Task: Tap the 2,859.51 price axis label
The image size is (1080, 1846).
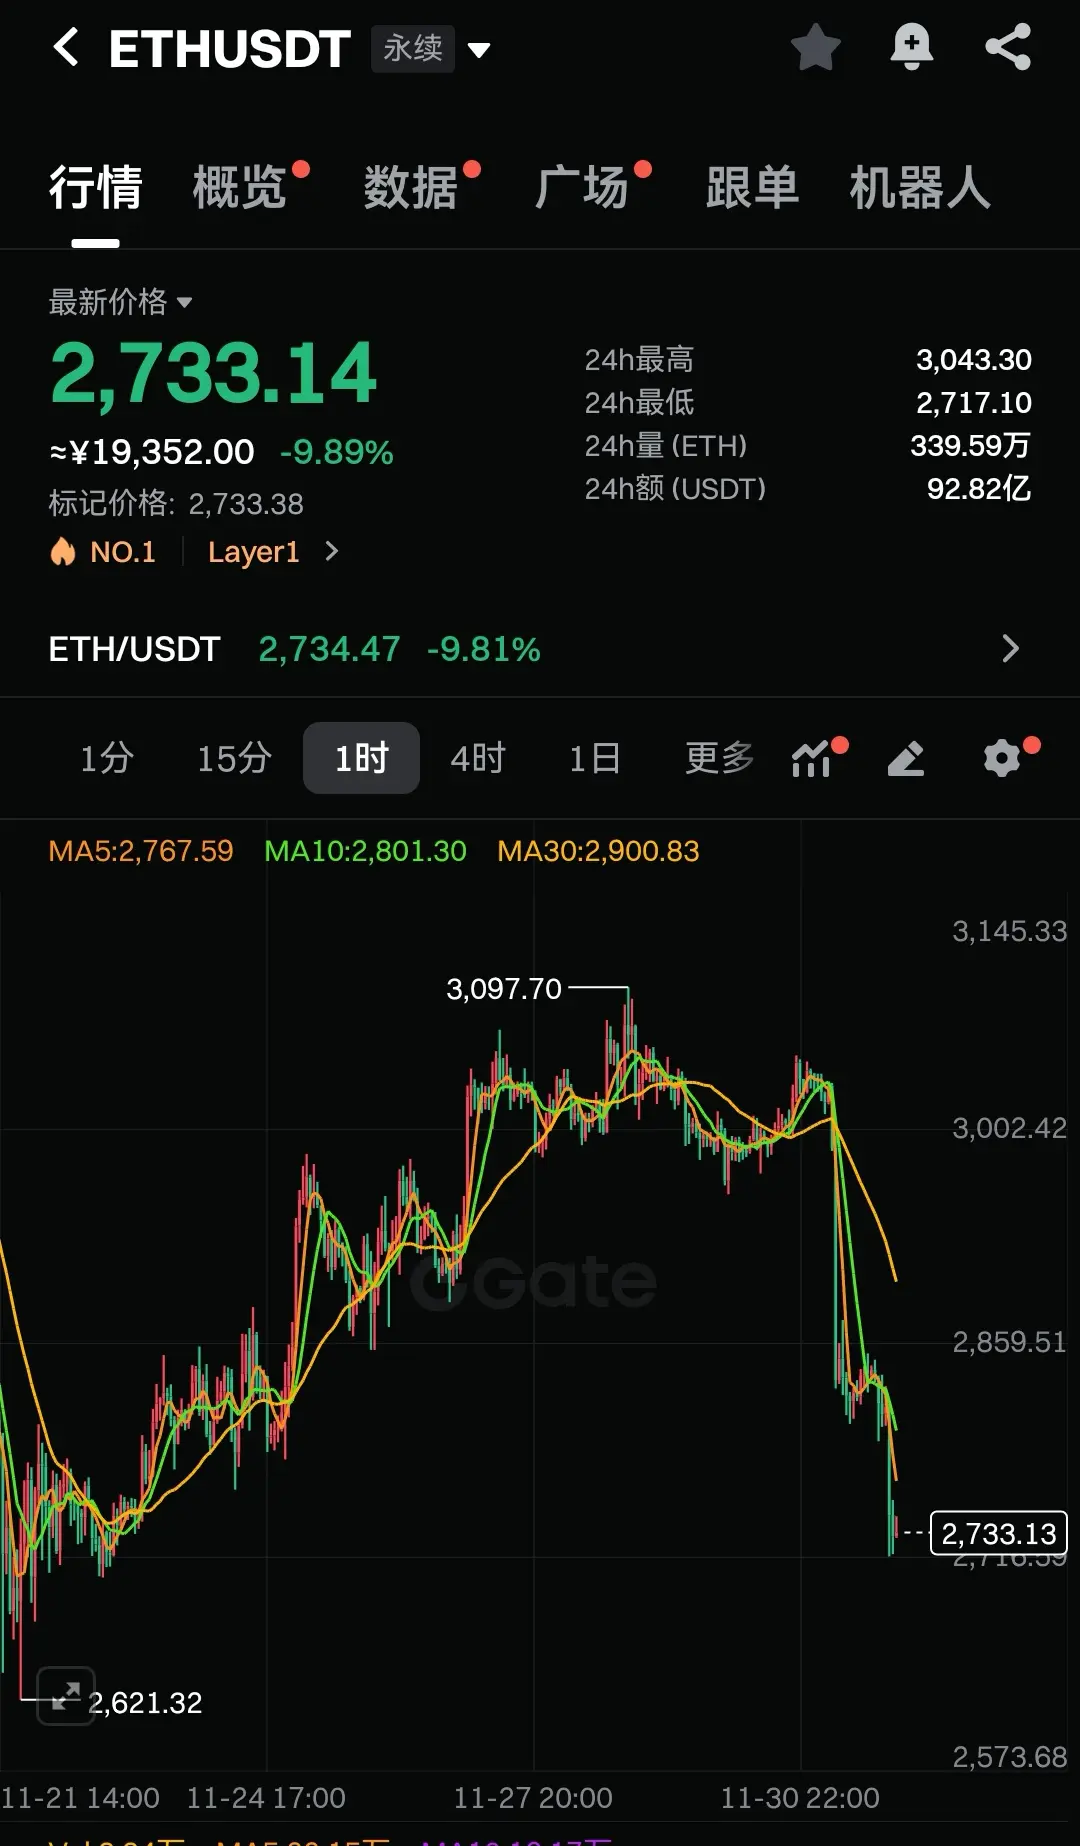Action: 1009,1342
